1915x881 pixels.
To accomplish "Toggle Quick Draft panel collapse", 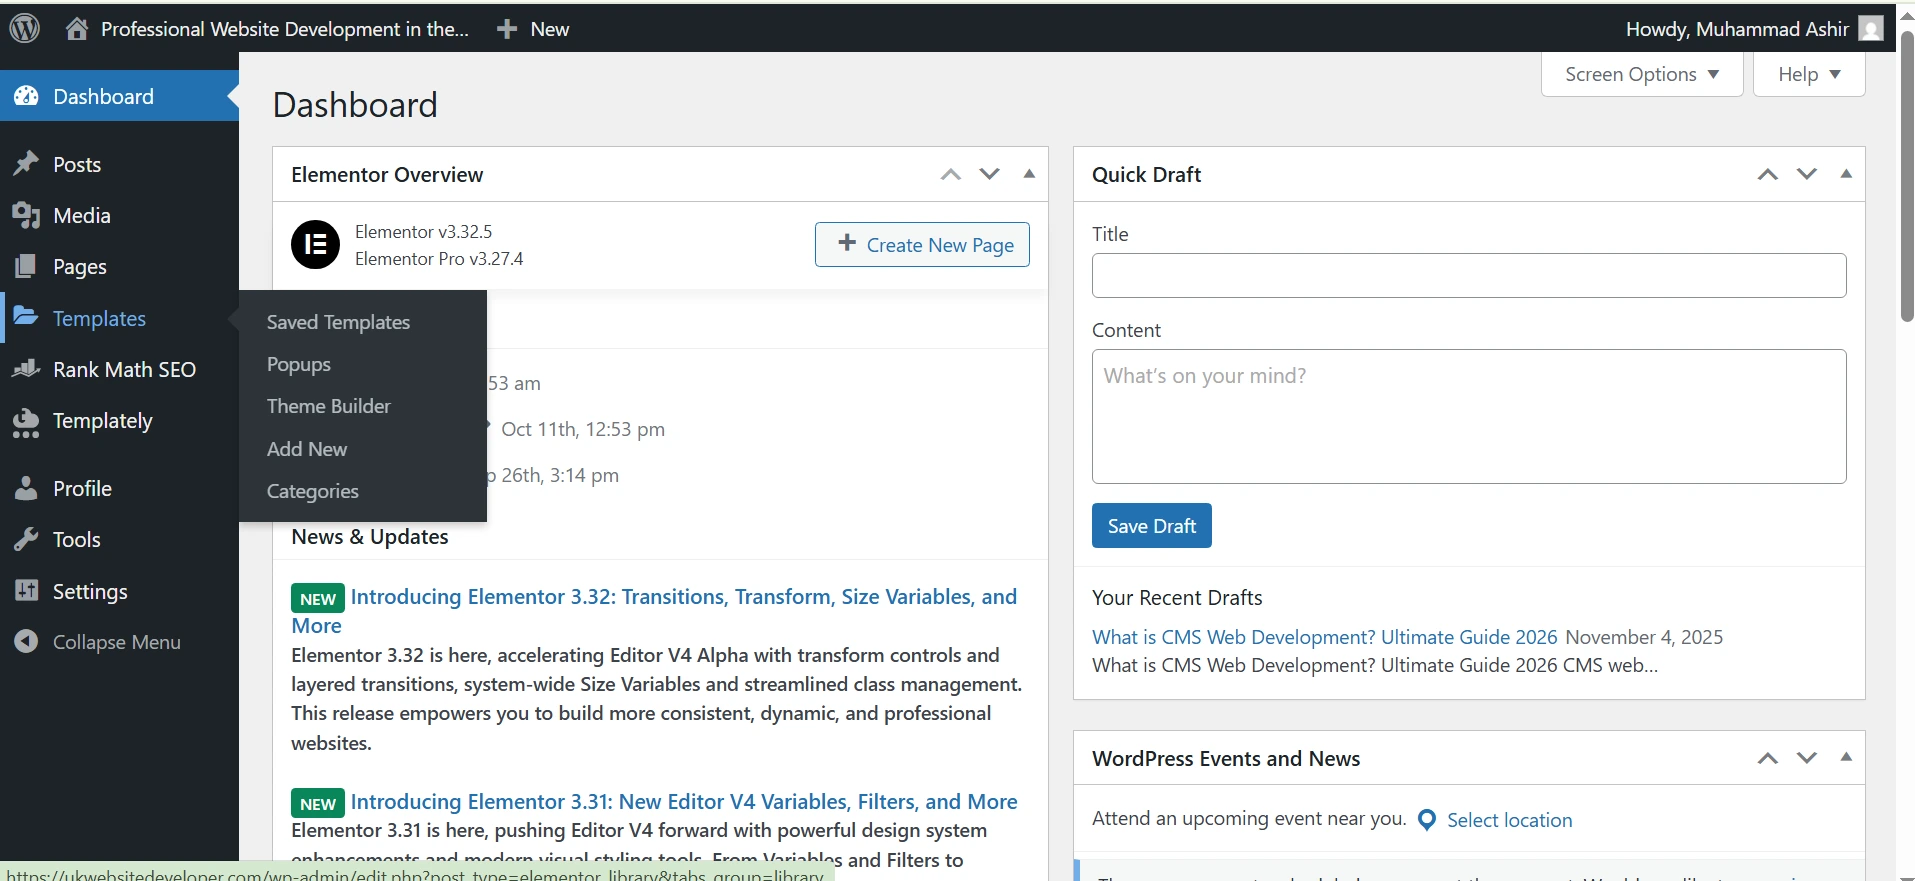I will (1846, 174).
